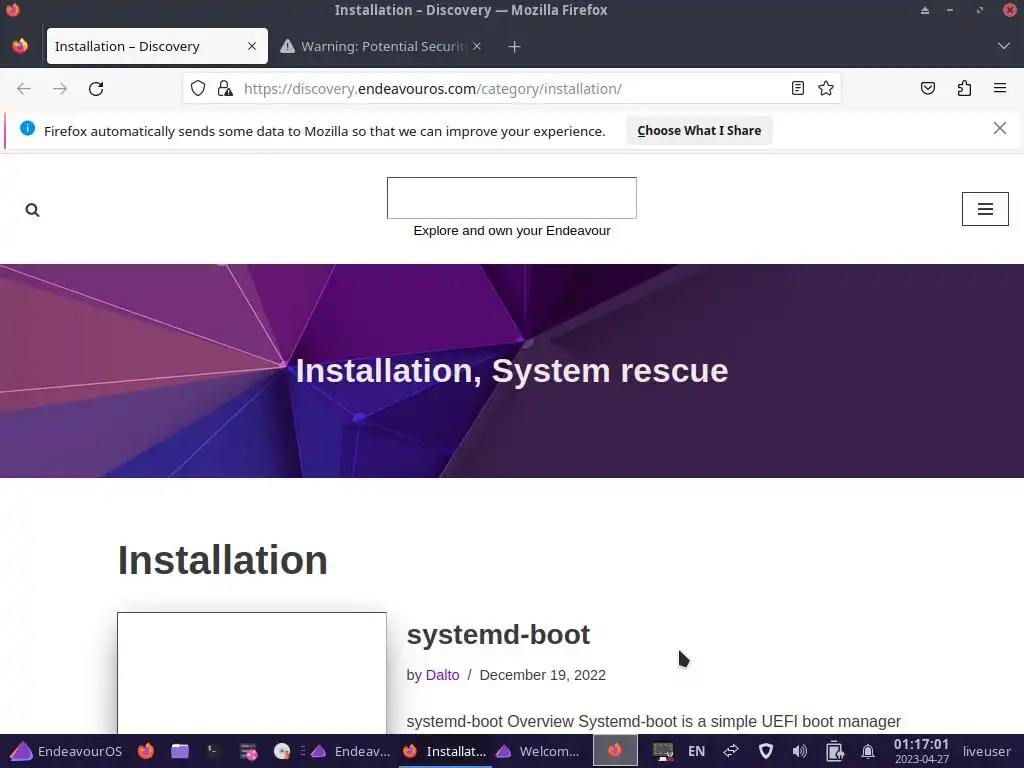
Task: Dismiss the Firefox data sharing notification
Action: [x=999, y=129]
